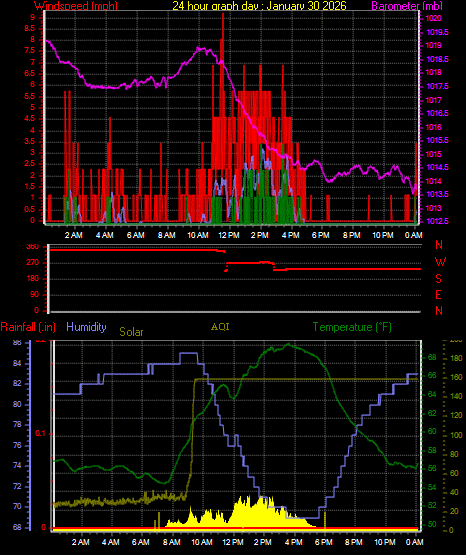Click the 76 humidity axis value

[x=17, y=445]
